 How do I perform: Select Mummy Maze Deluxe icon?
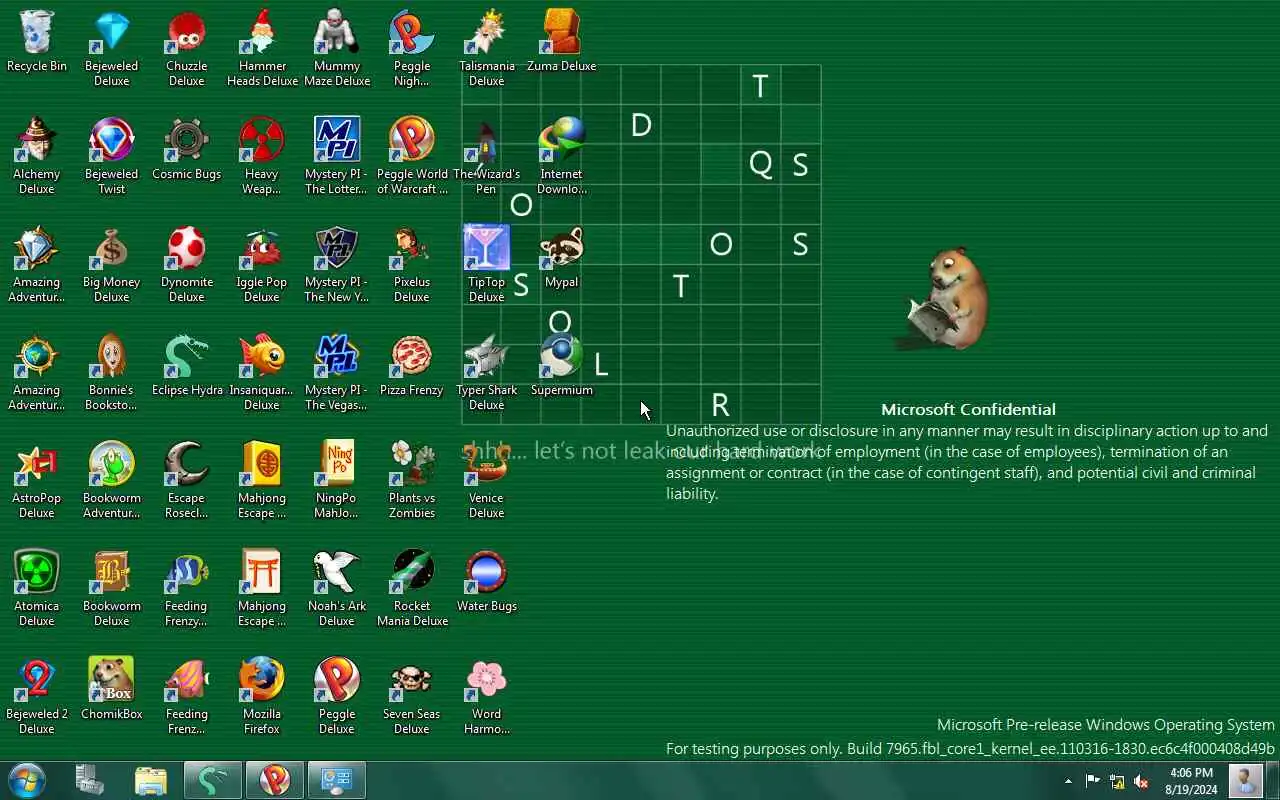337,48
